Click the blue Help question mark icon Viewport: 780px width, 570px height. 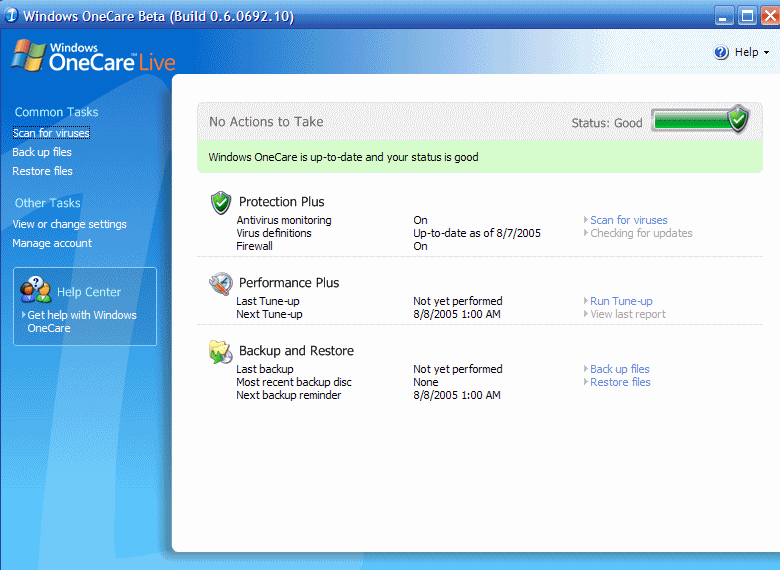point(721,52)
